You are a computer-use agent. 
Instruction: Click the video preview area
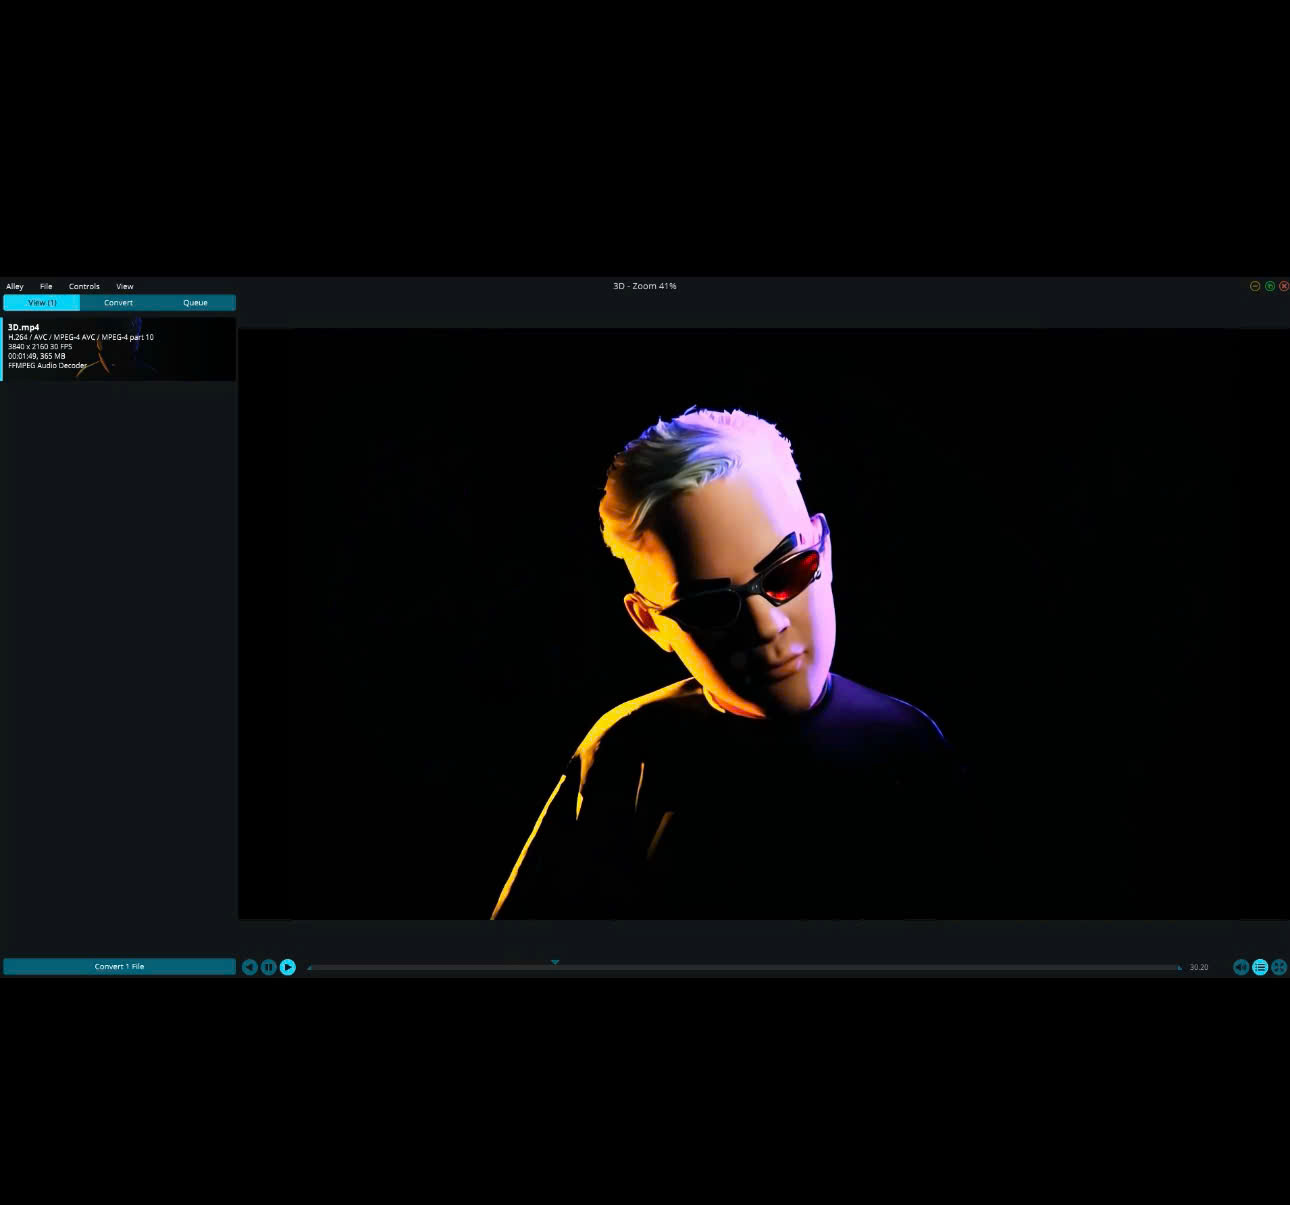coord(764,624)
